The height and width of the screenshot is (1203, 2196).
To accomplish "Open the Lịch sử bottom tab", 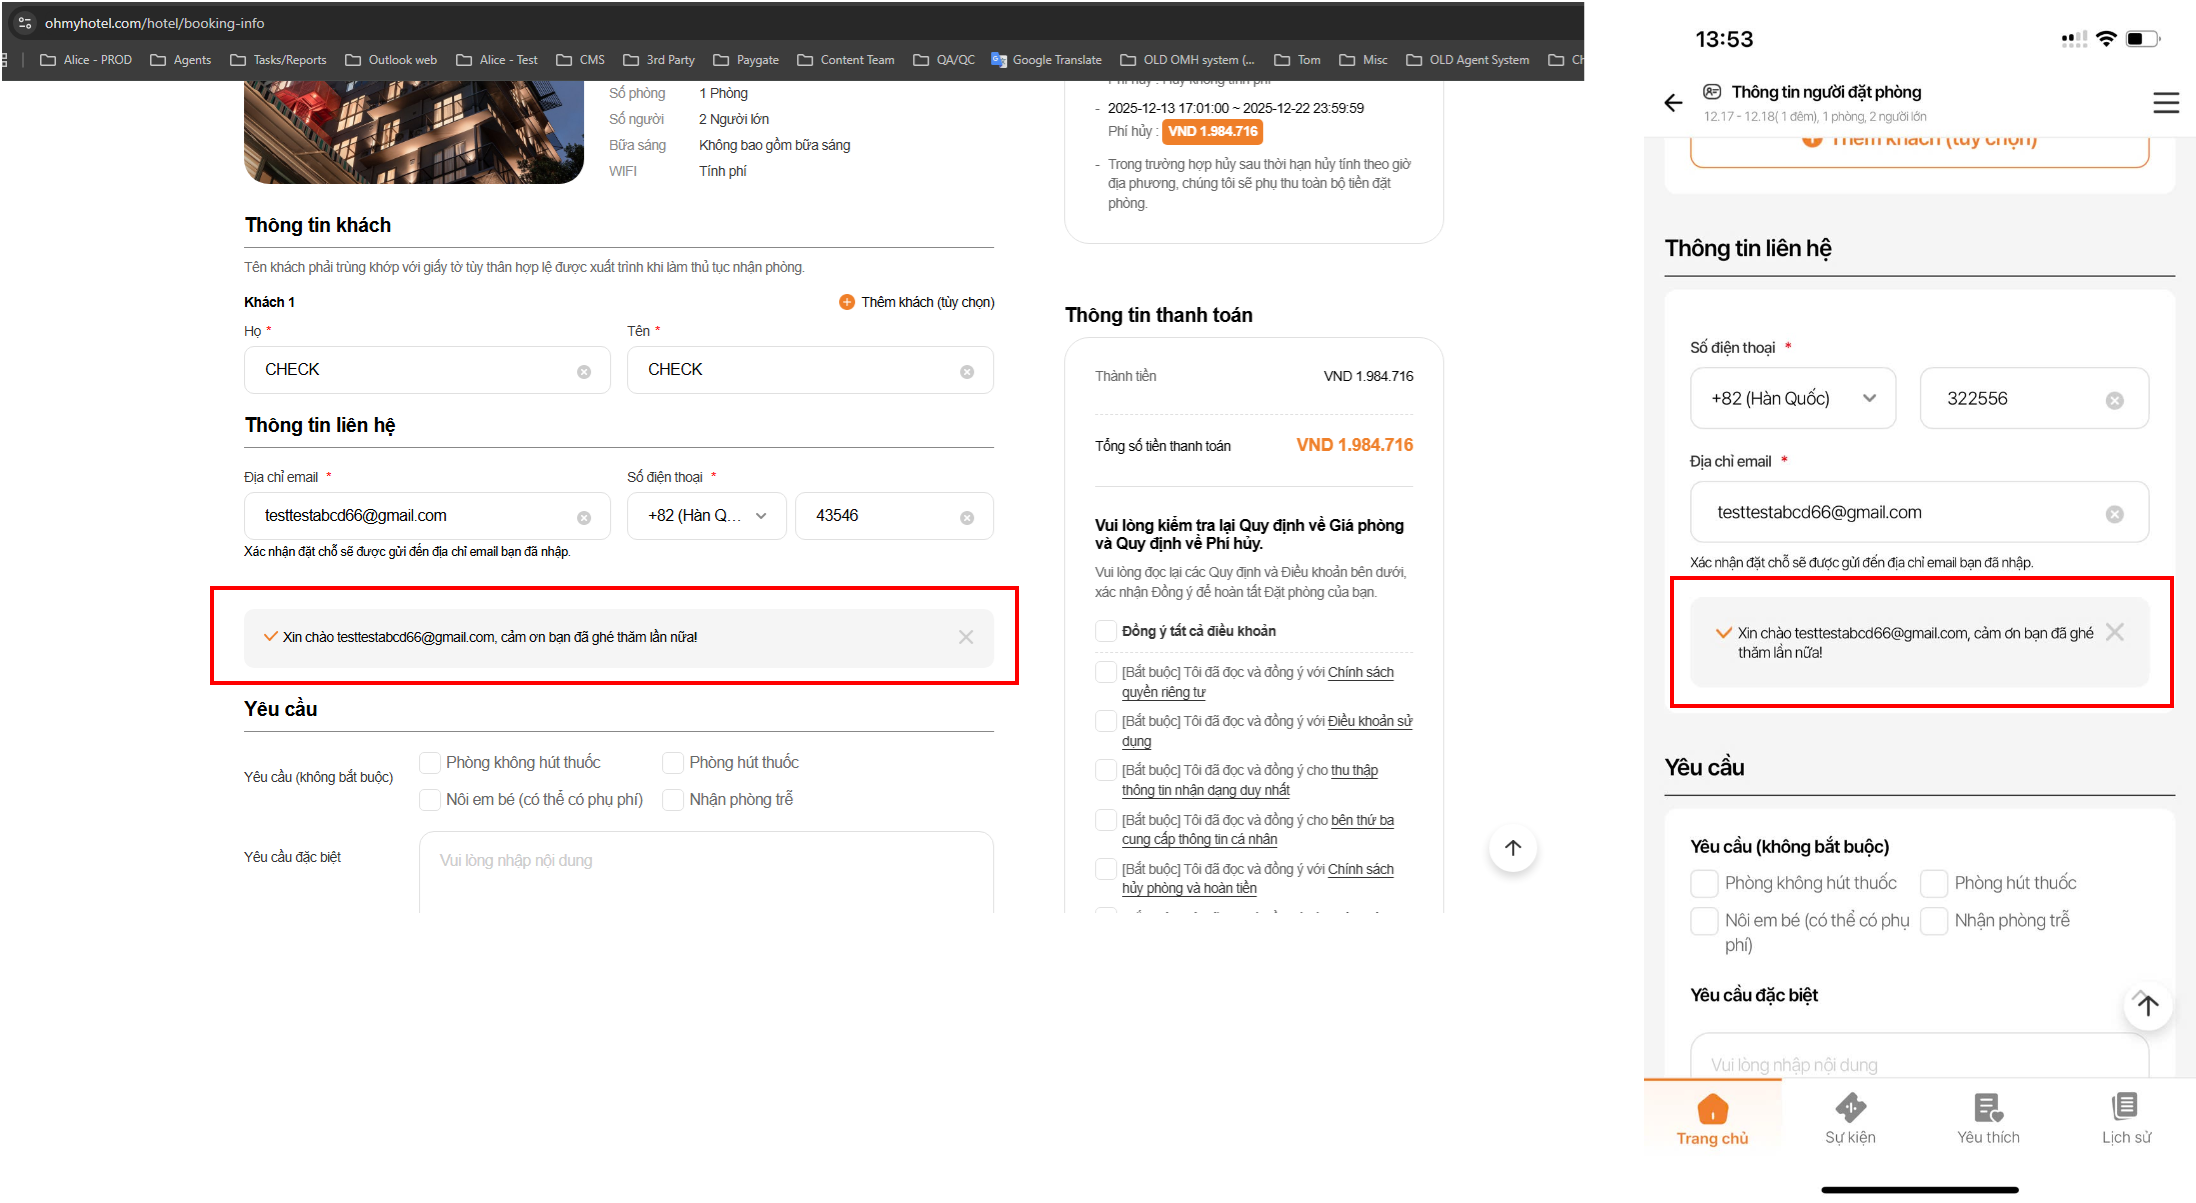I will (x=2125, y=1118).
